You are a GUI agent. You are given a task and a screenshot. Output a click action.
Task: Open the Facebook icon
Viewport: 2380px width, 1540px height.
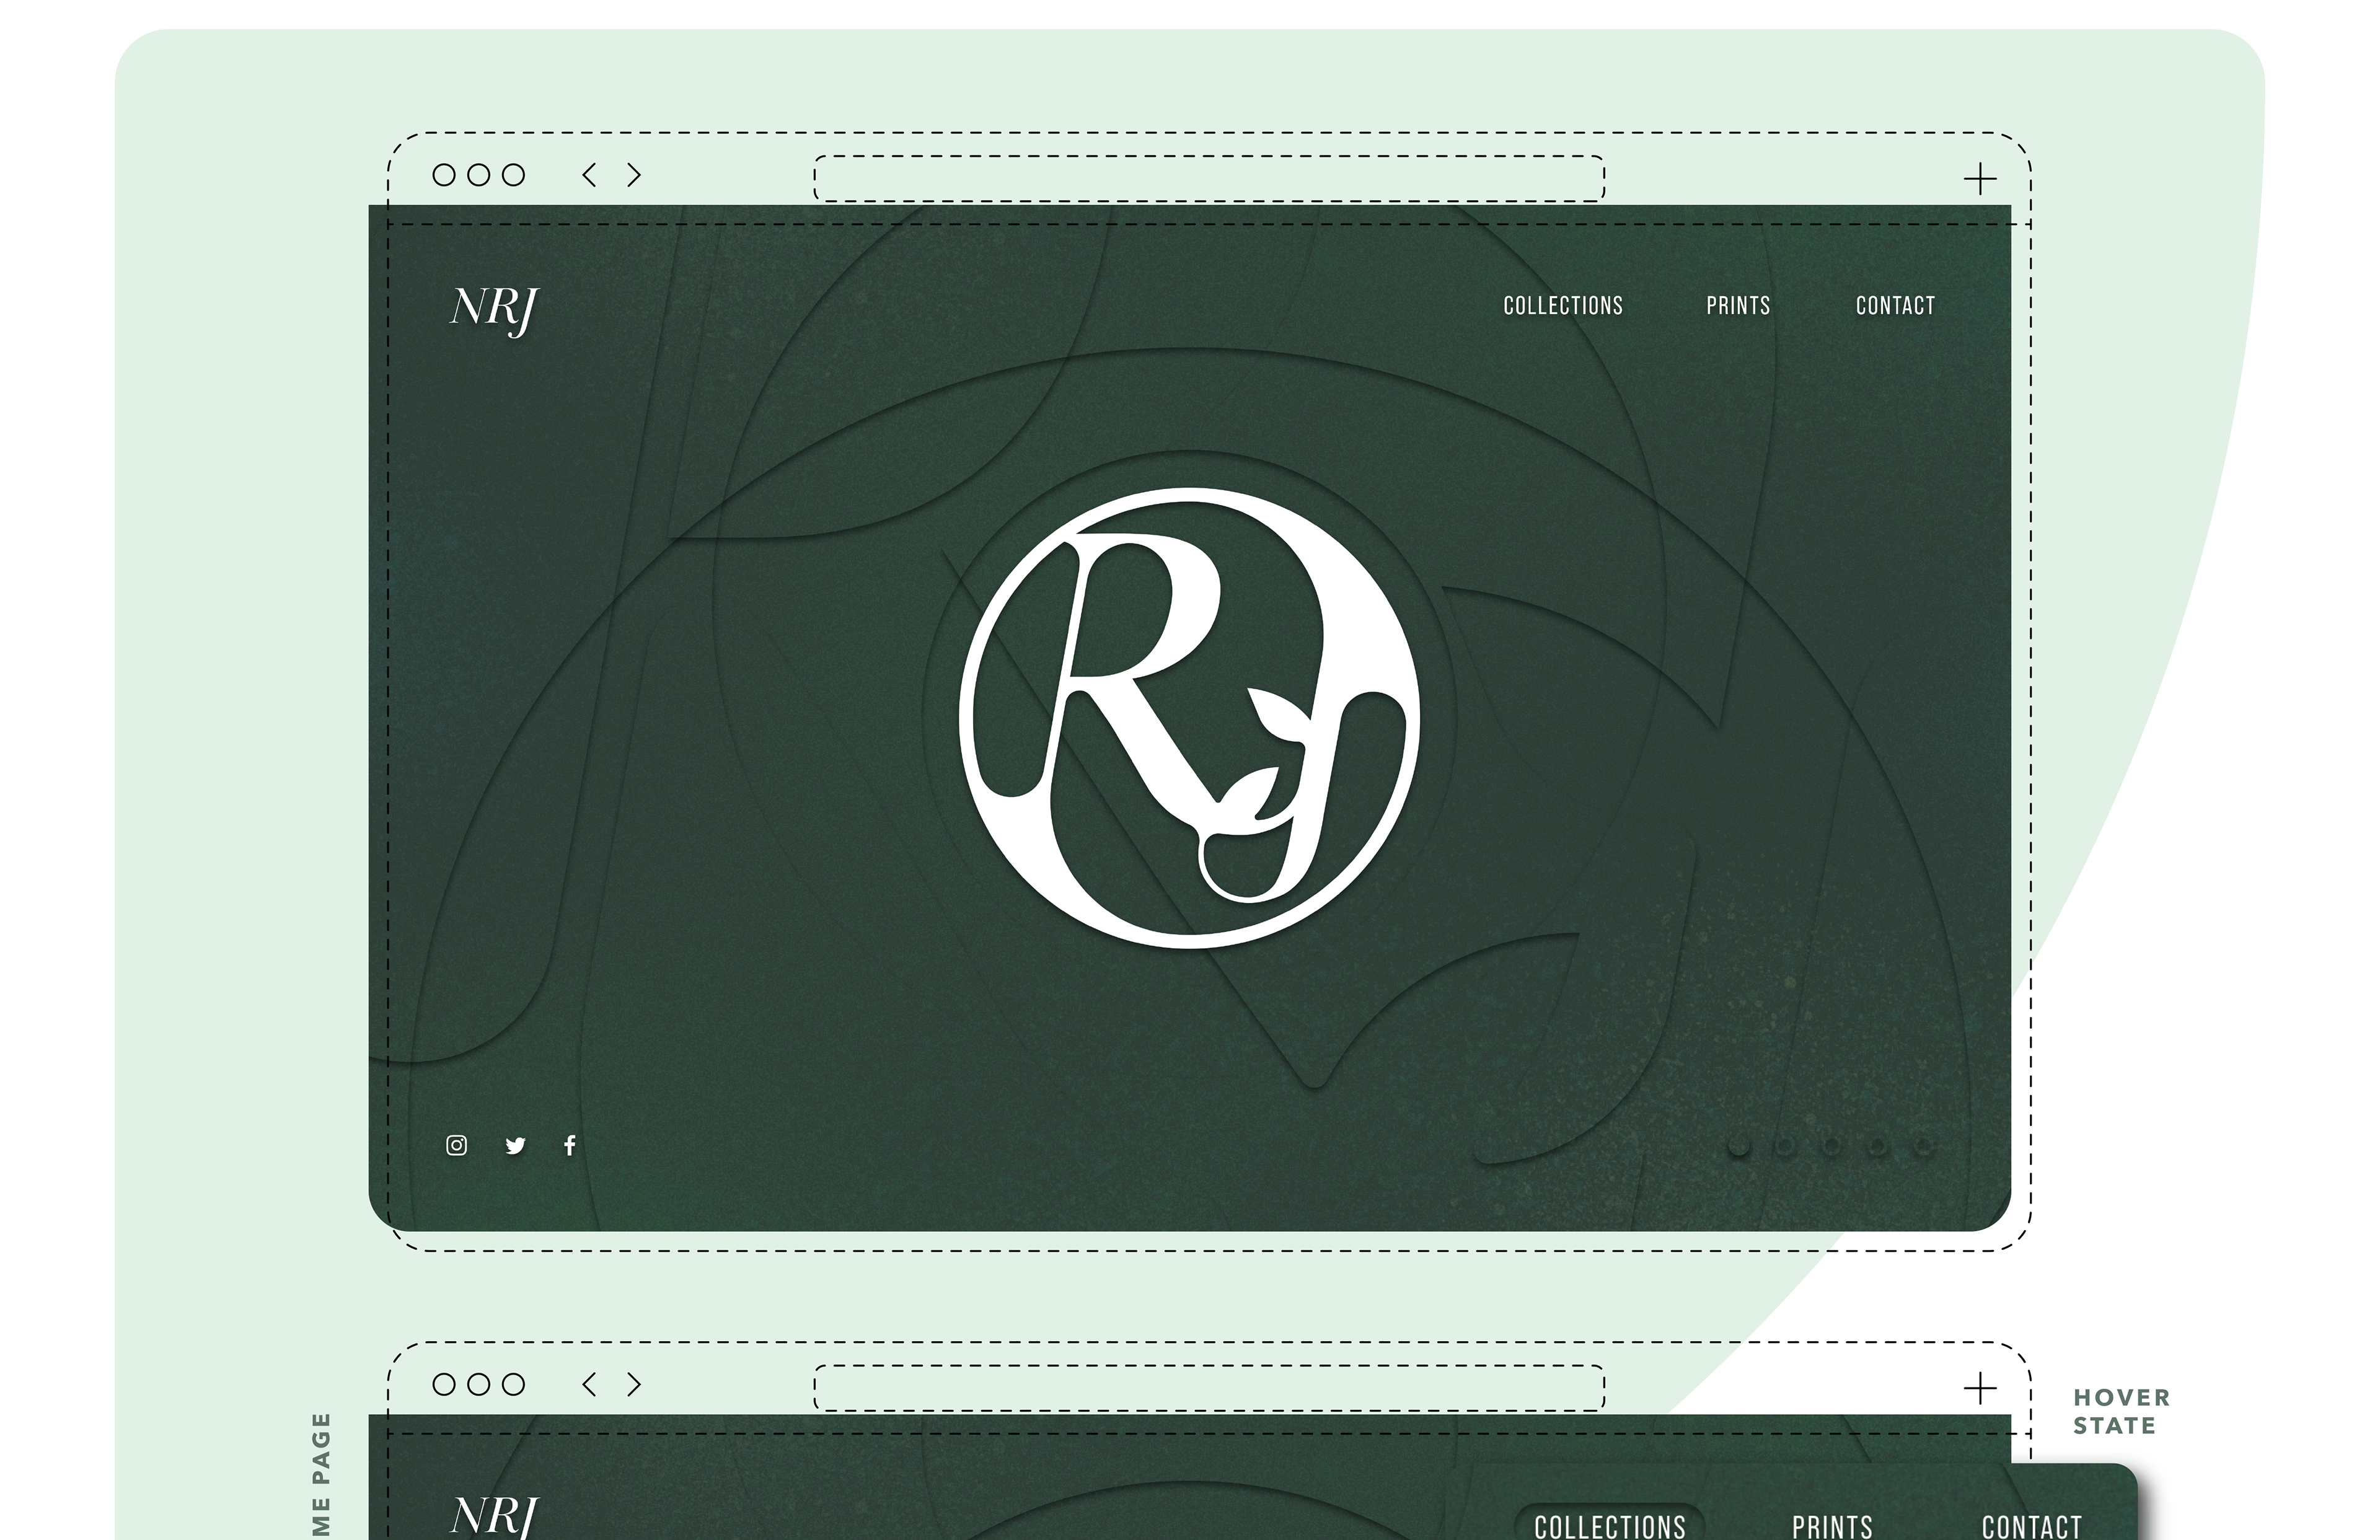pyautogui.click(x=570, y=1145)
